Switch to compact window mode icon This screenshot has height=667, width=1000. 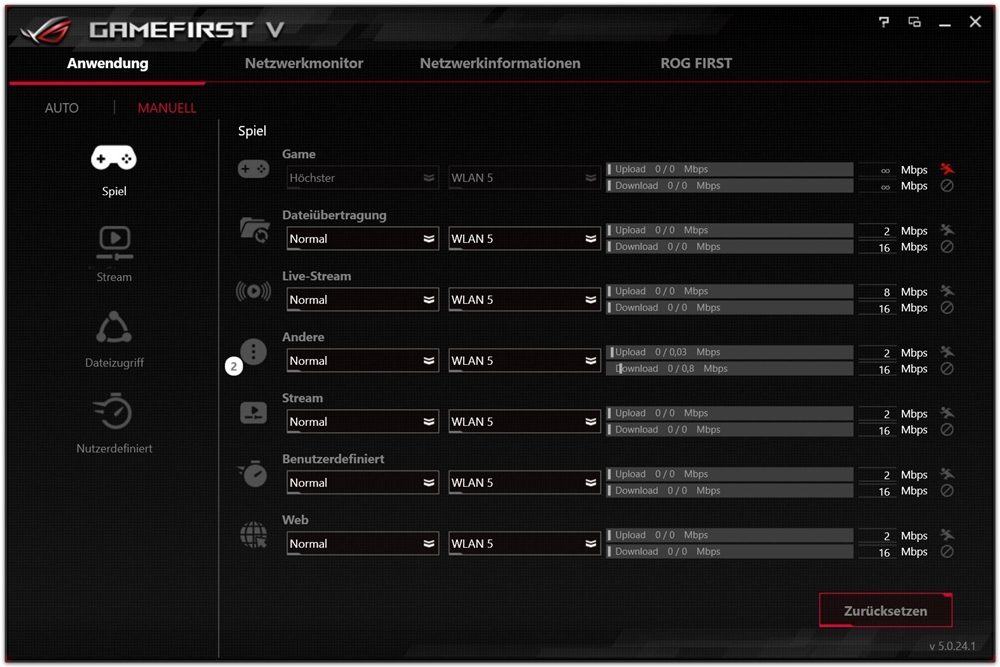point(914,22)
